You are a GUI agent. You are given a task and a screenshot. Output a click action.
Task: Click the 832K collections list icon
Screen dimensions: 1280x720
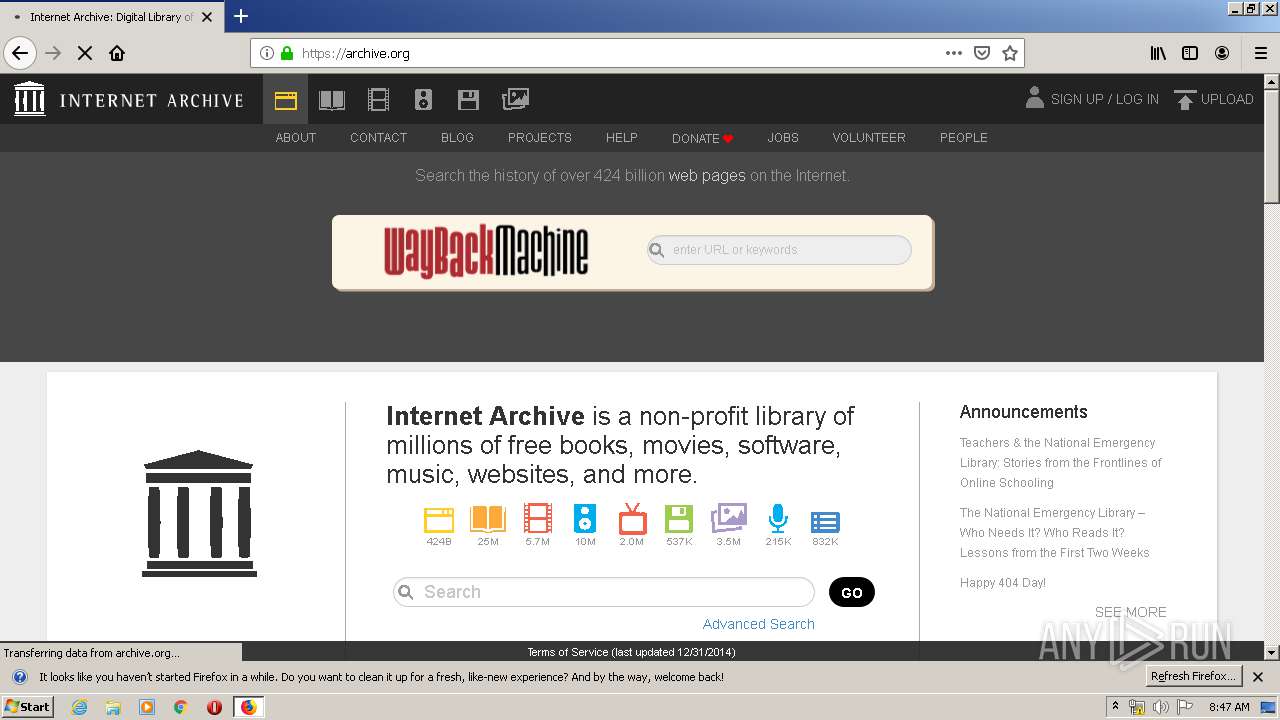(825, 522)
